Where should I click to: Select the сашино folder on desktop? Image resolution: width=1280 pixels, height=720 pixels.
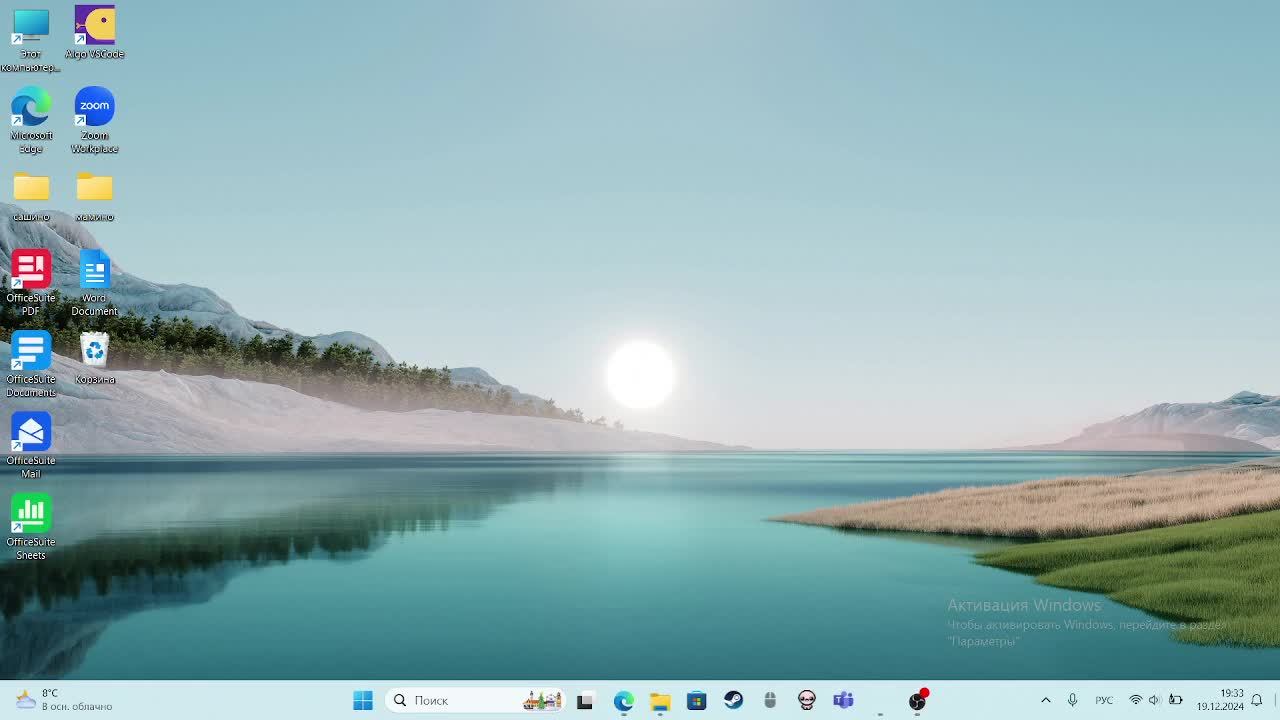click(31, 196)
